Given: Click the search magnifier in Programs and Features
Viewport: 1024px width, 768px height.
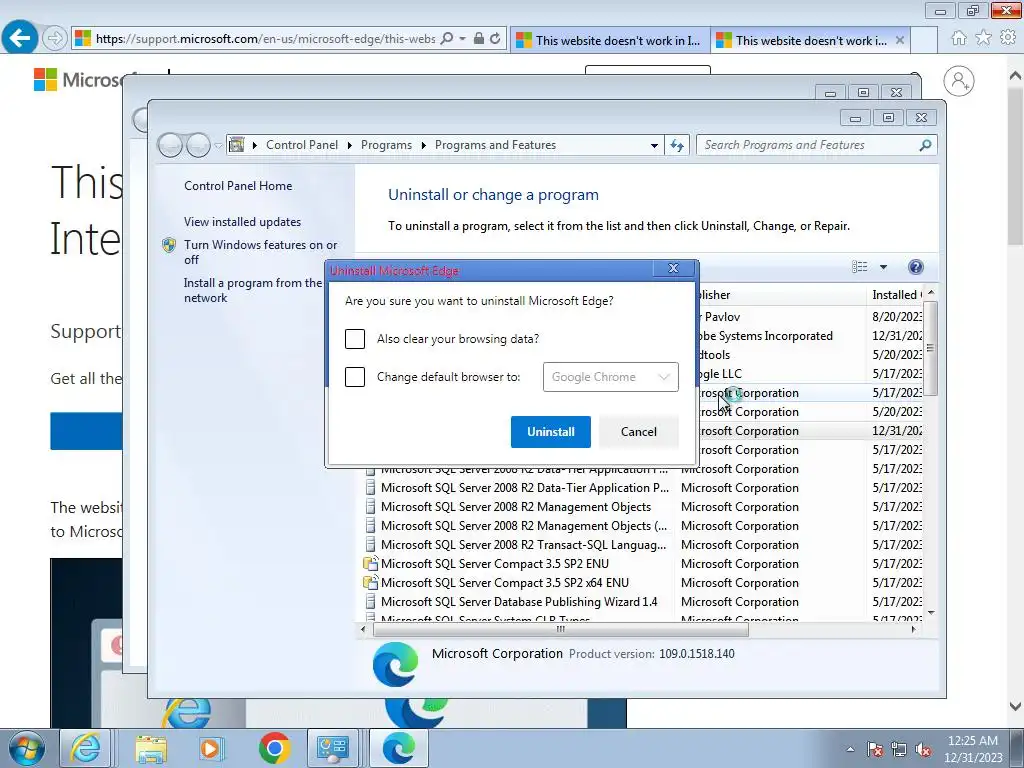Looking at the screenshot, I should click(925, 145).
